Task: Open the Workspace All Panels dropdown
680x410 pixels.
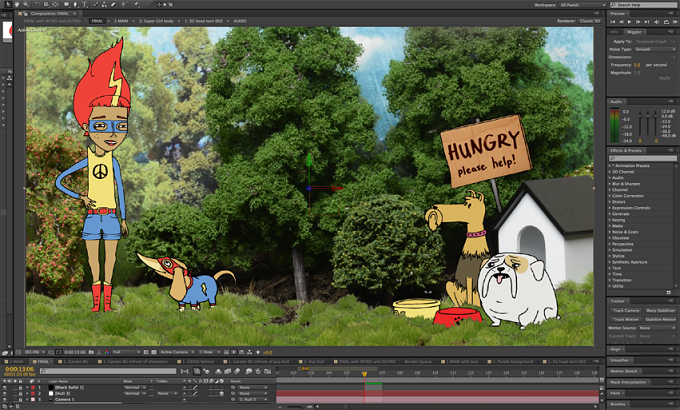Action: 582,5
